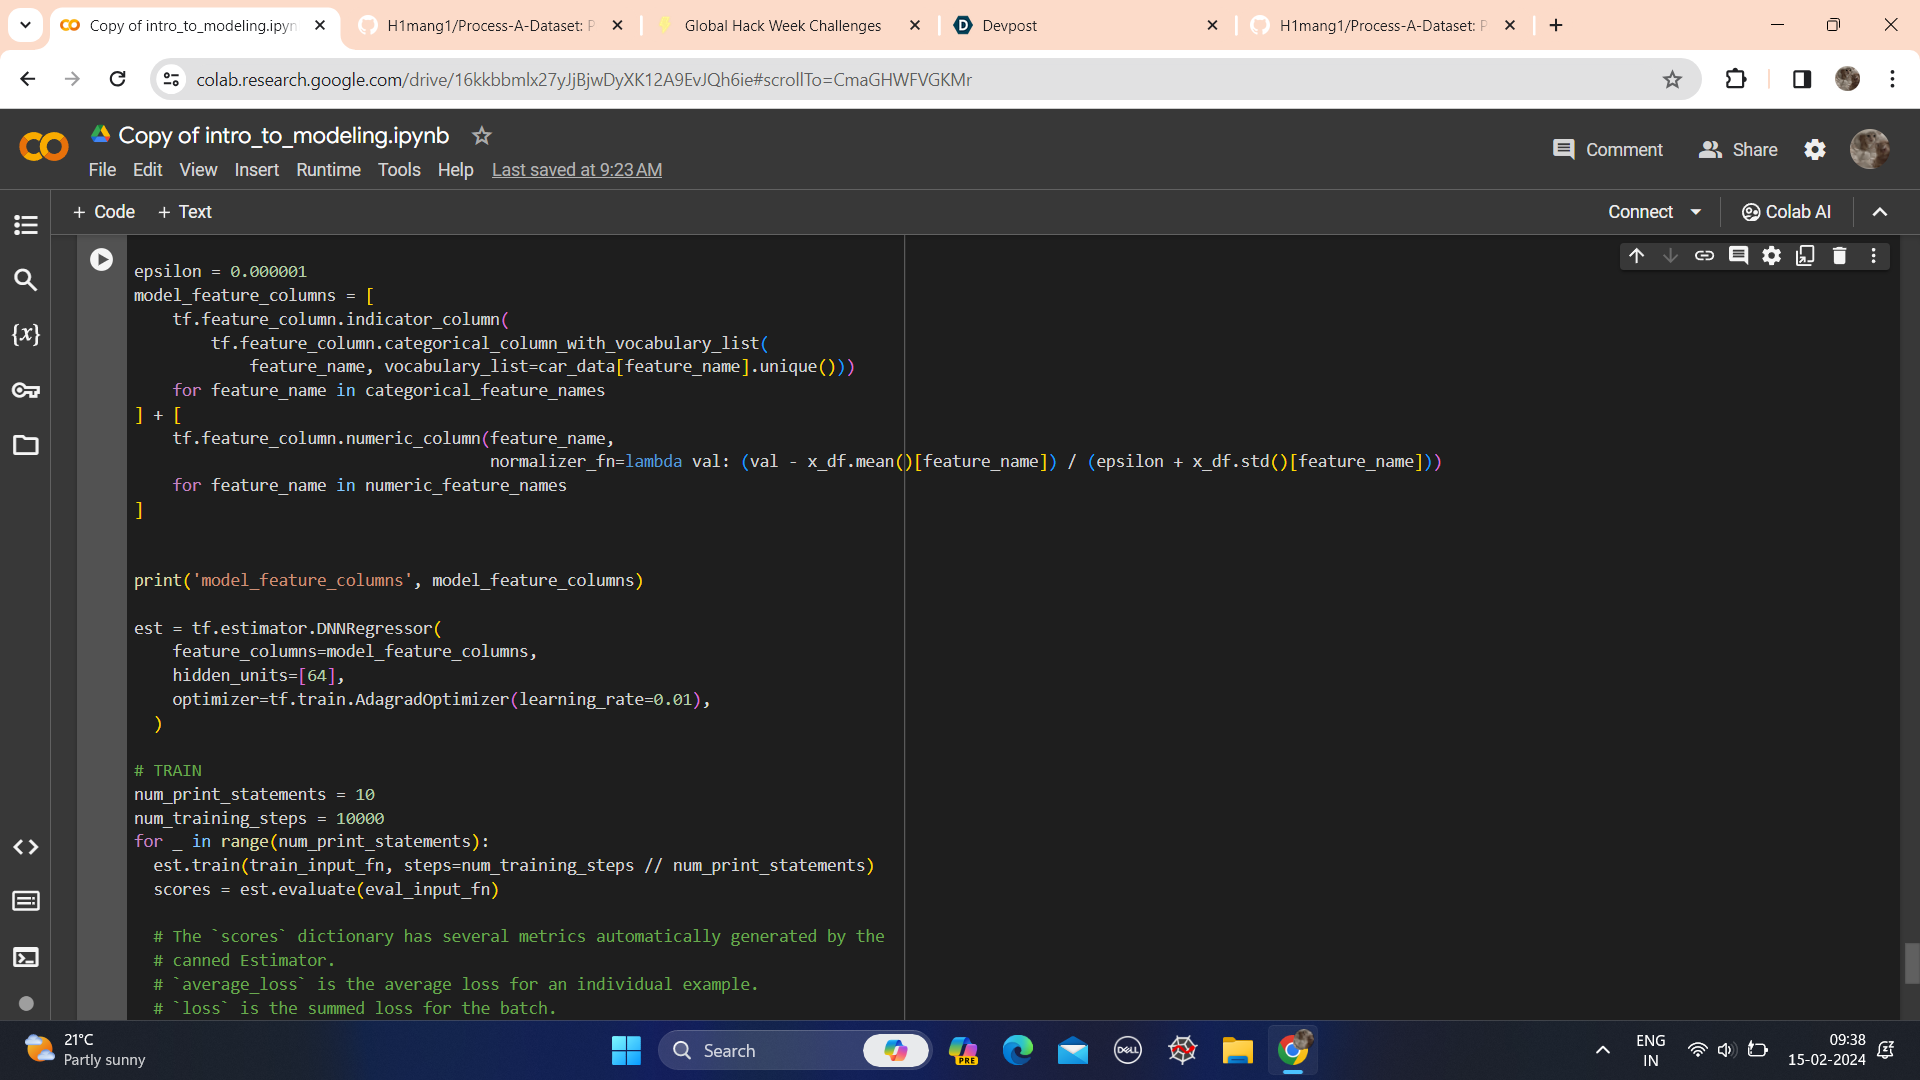Open more cell actions menu
This screenshot has height=1080, width=1920.
1874,256
